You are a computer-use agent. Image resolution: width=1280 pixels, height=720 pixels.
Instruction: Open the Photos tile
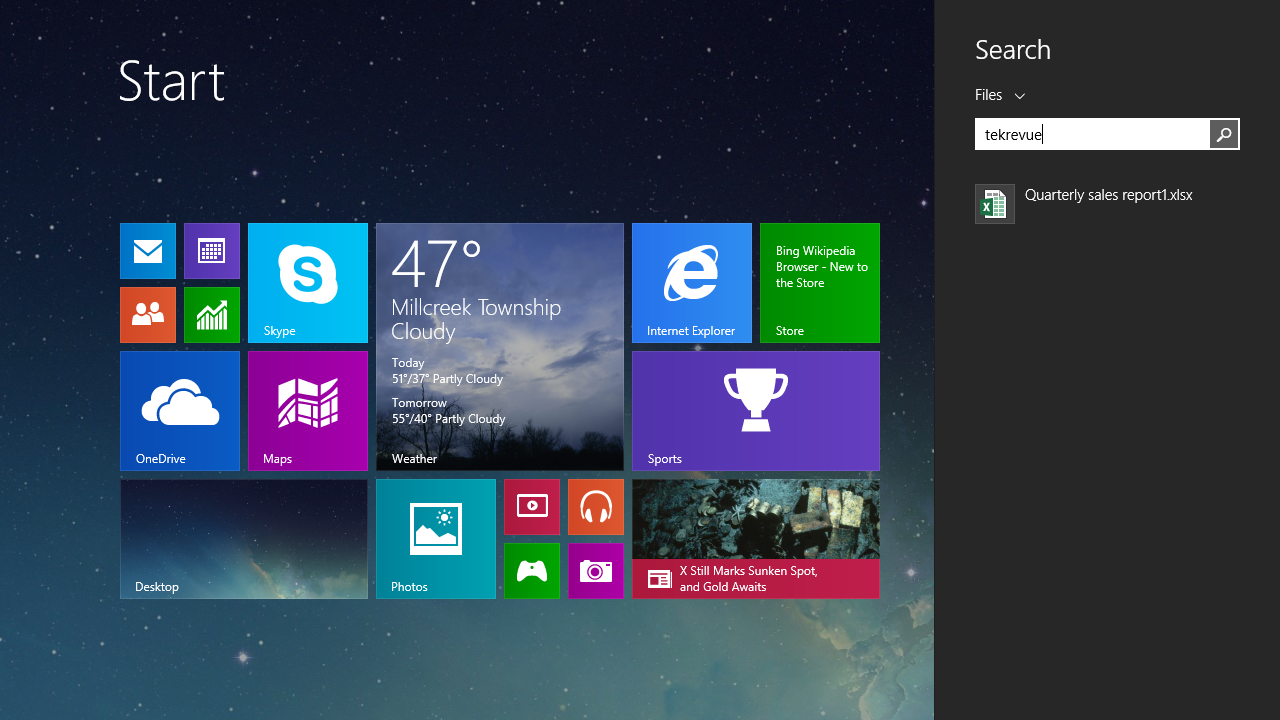coord(436,539)
